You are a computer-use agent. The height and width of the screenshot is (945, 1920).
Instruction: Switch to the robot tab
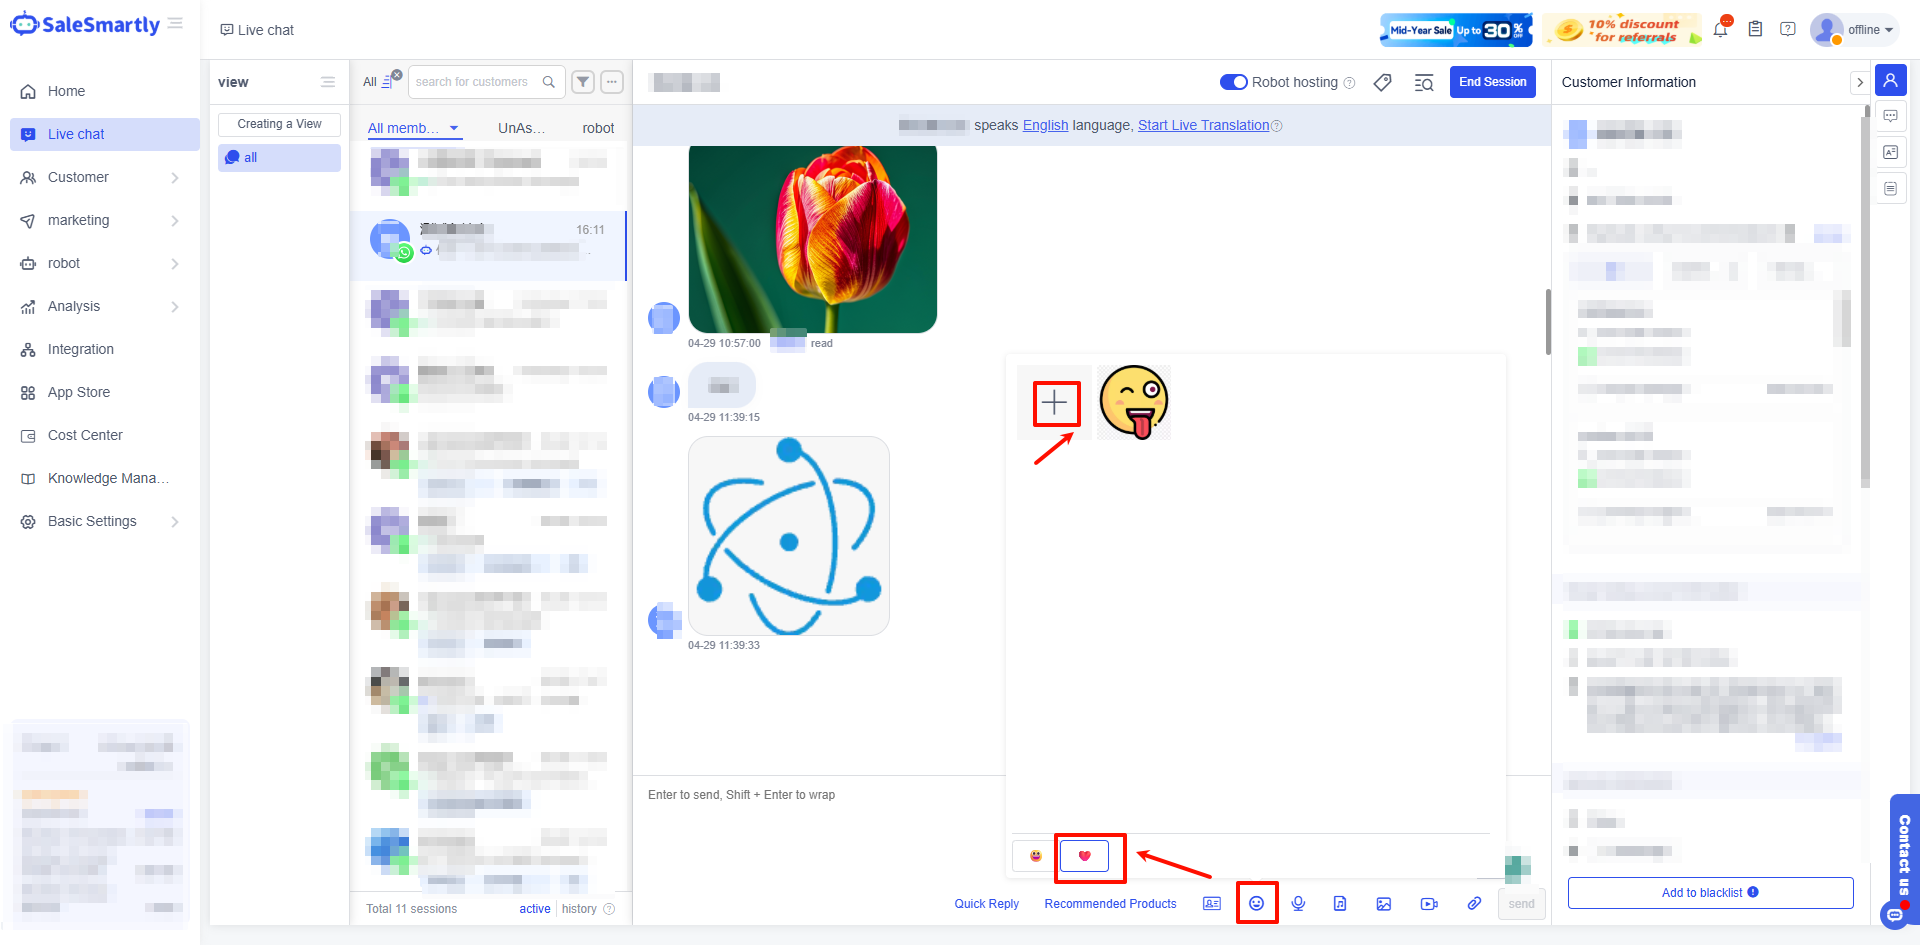tap(598, 128)
